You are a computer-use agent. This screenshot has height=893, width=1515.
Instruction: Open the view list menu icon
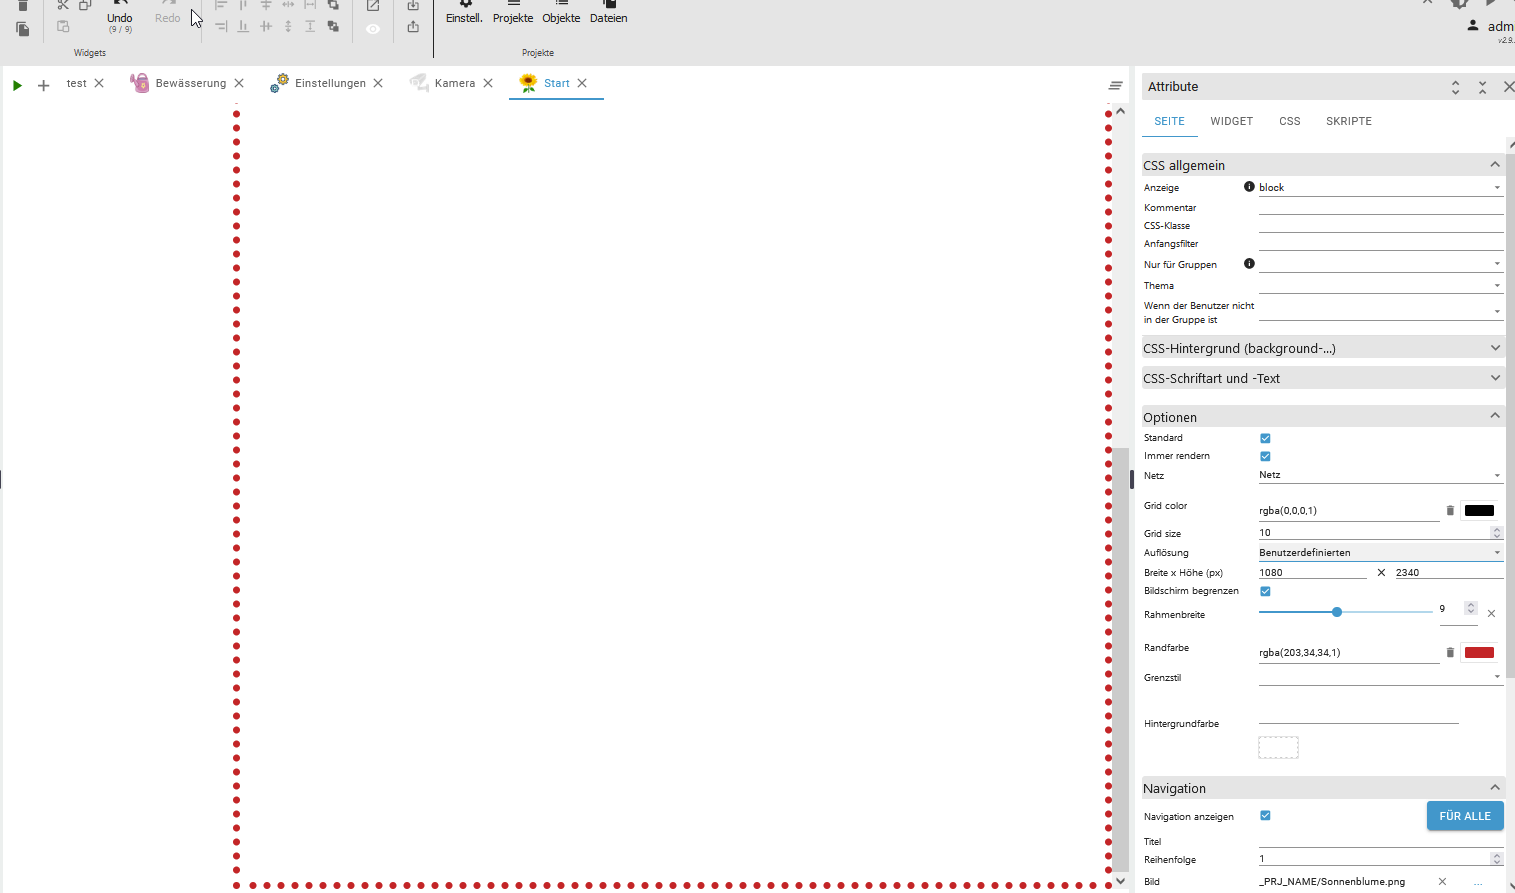[x=1116, y=86]
